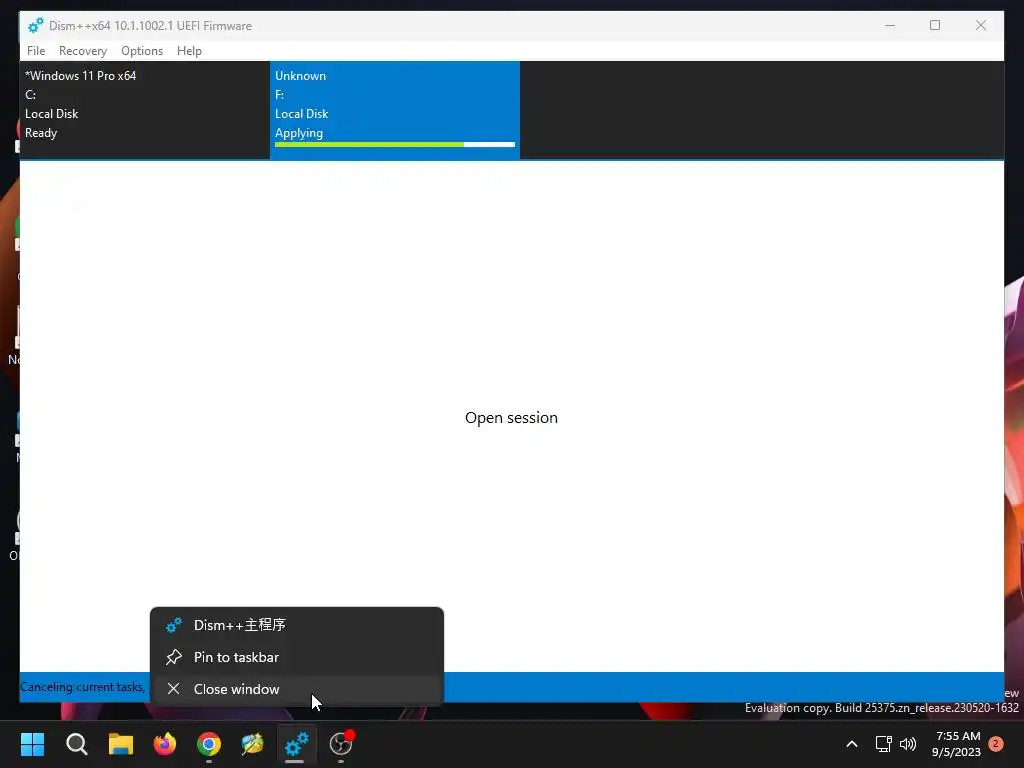The image size is (1024, 768).
Task: Open notifications badge showing 2
Action: tap(996, 744)
